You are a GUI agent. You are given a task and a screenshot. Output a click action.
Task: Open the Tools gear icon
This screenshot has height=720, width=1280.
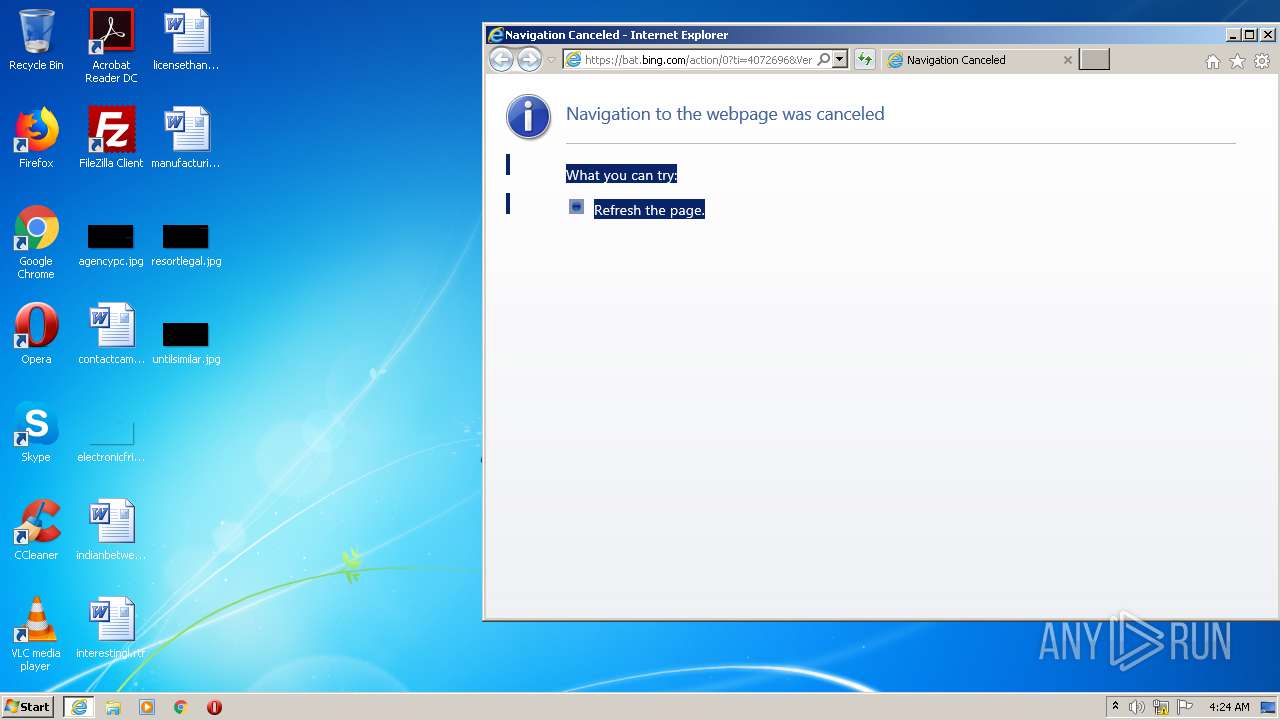(x=1262, y=61)
